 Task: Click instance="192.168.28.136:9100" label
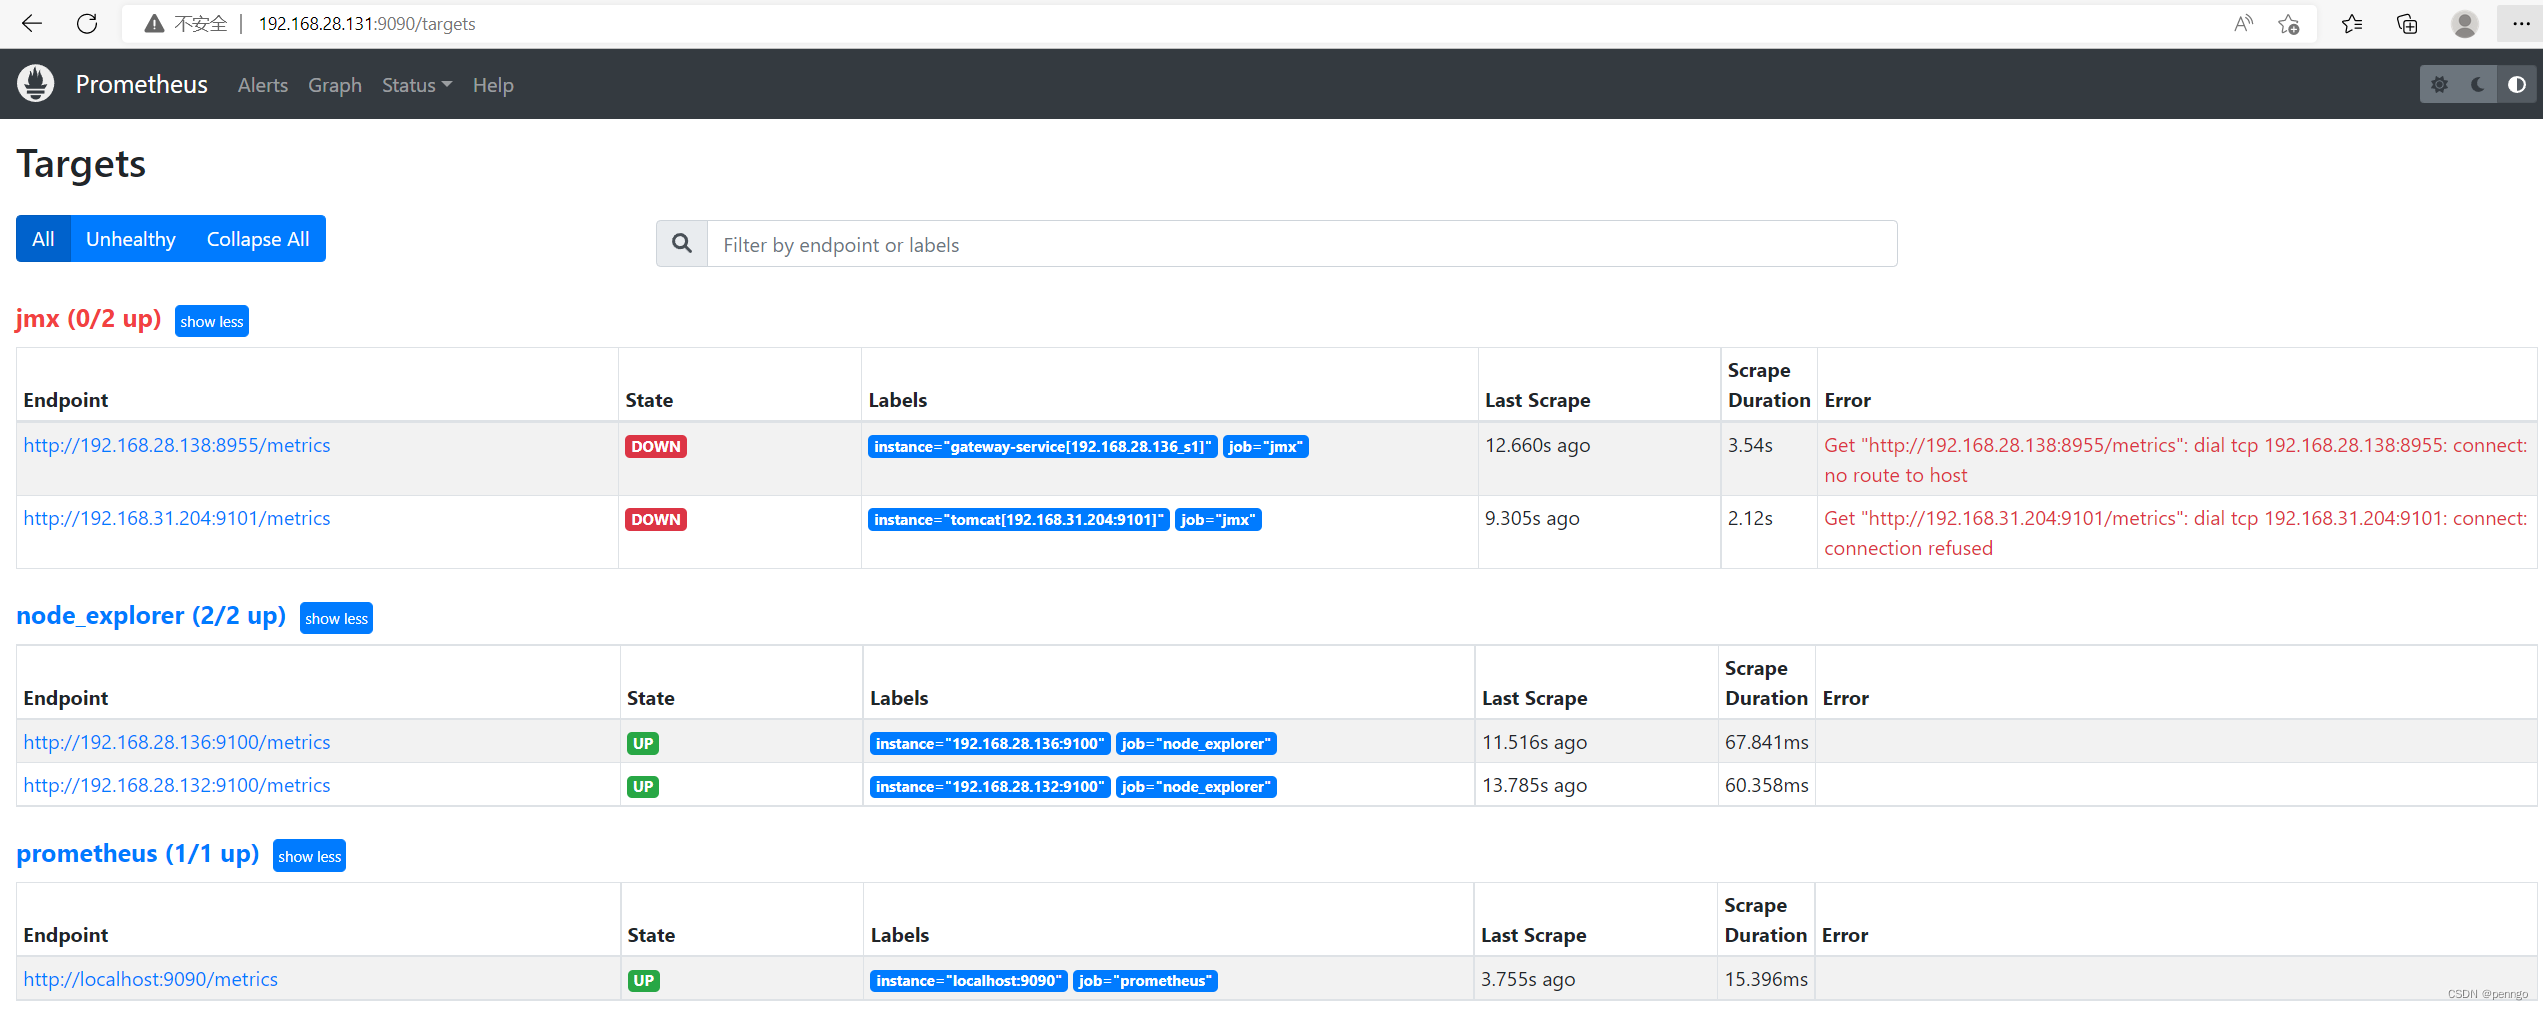pyautogui.click(x=990, y=744)
